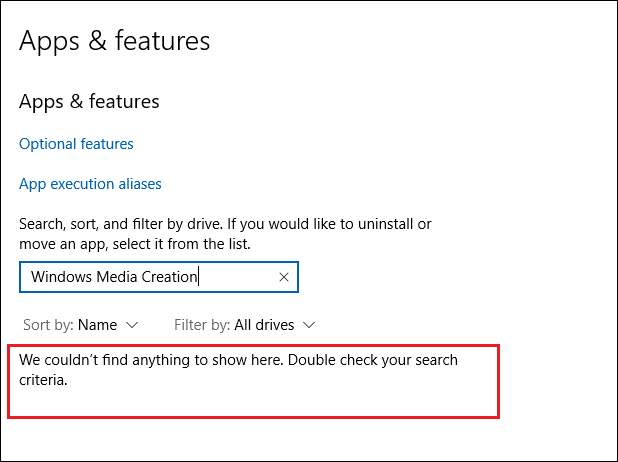
Task: Open the App execution aliases link
Action: coord(90,184)
